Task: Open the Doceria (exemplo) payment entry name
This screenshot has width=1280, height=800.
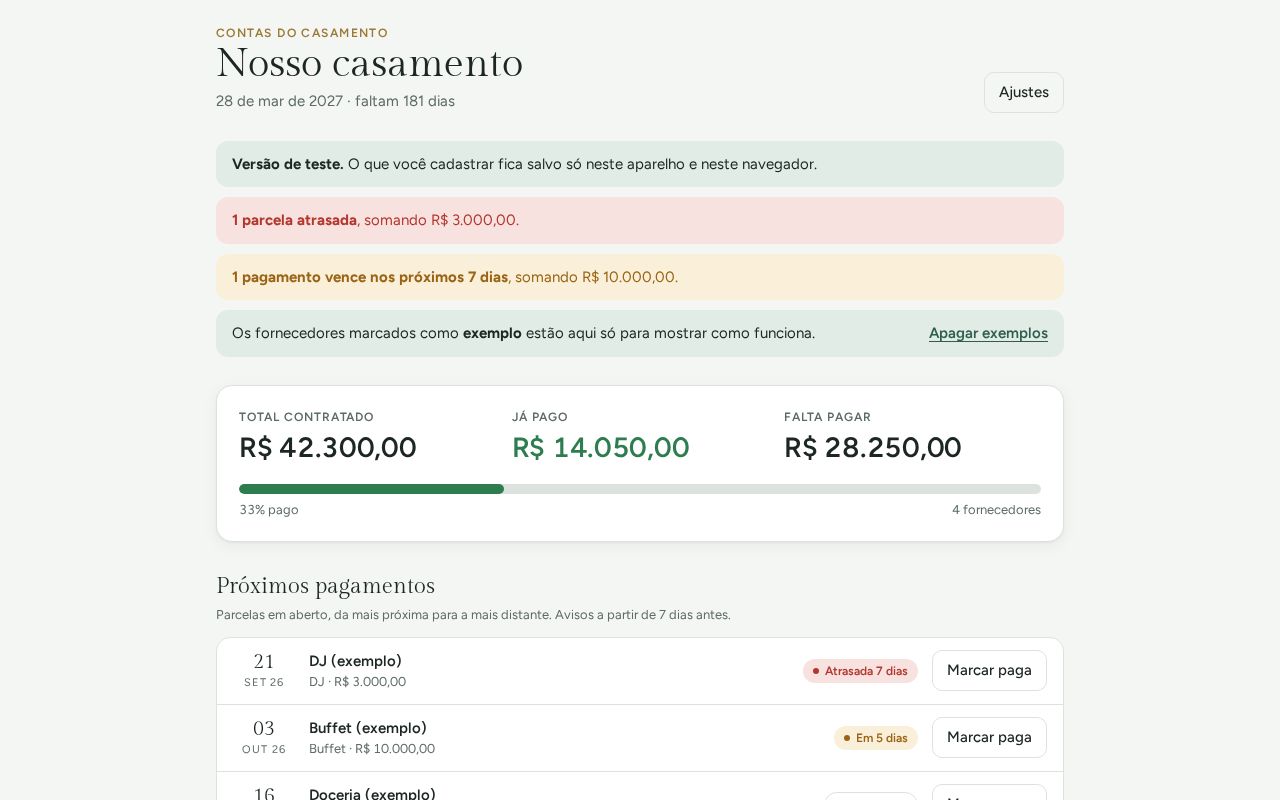Action: [x=372, y=794]
